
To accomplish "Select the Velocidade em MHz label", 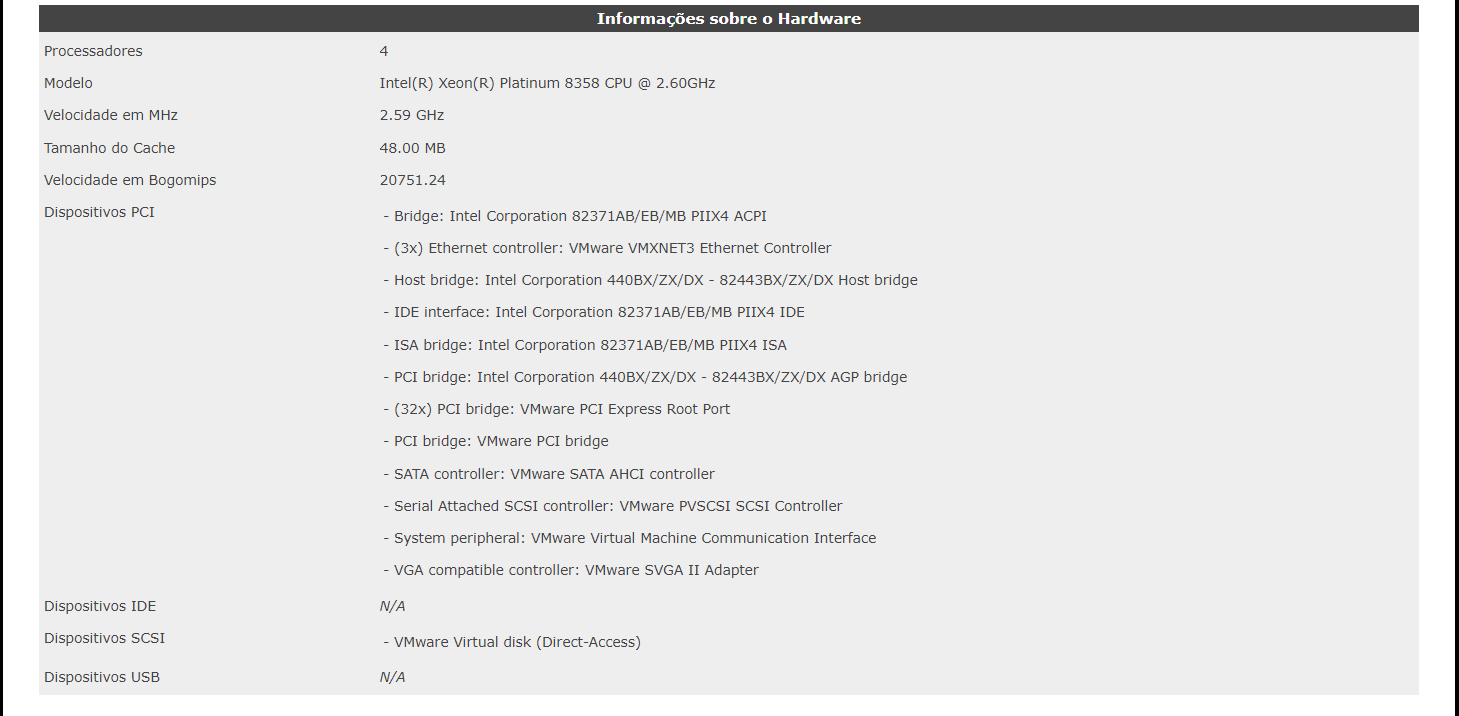I will pos(111,115).
